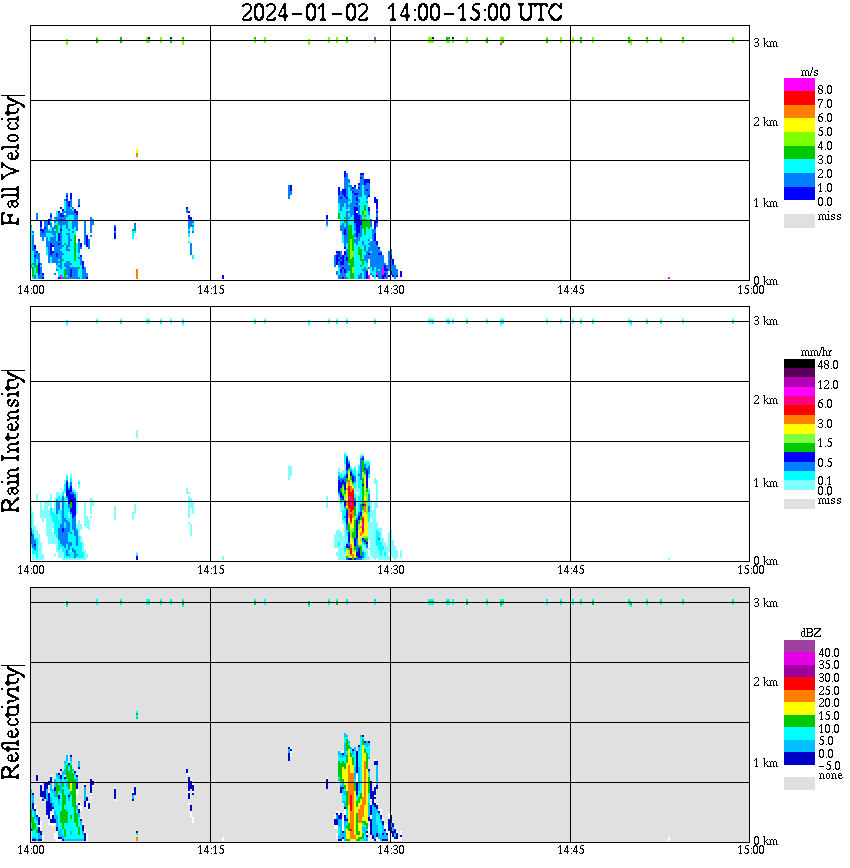Click 14:45 tick label under Fall Velocity
This screenshot has height=868, width=850.
click(x=571, y=290)
